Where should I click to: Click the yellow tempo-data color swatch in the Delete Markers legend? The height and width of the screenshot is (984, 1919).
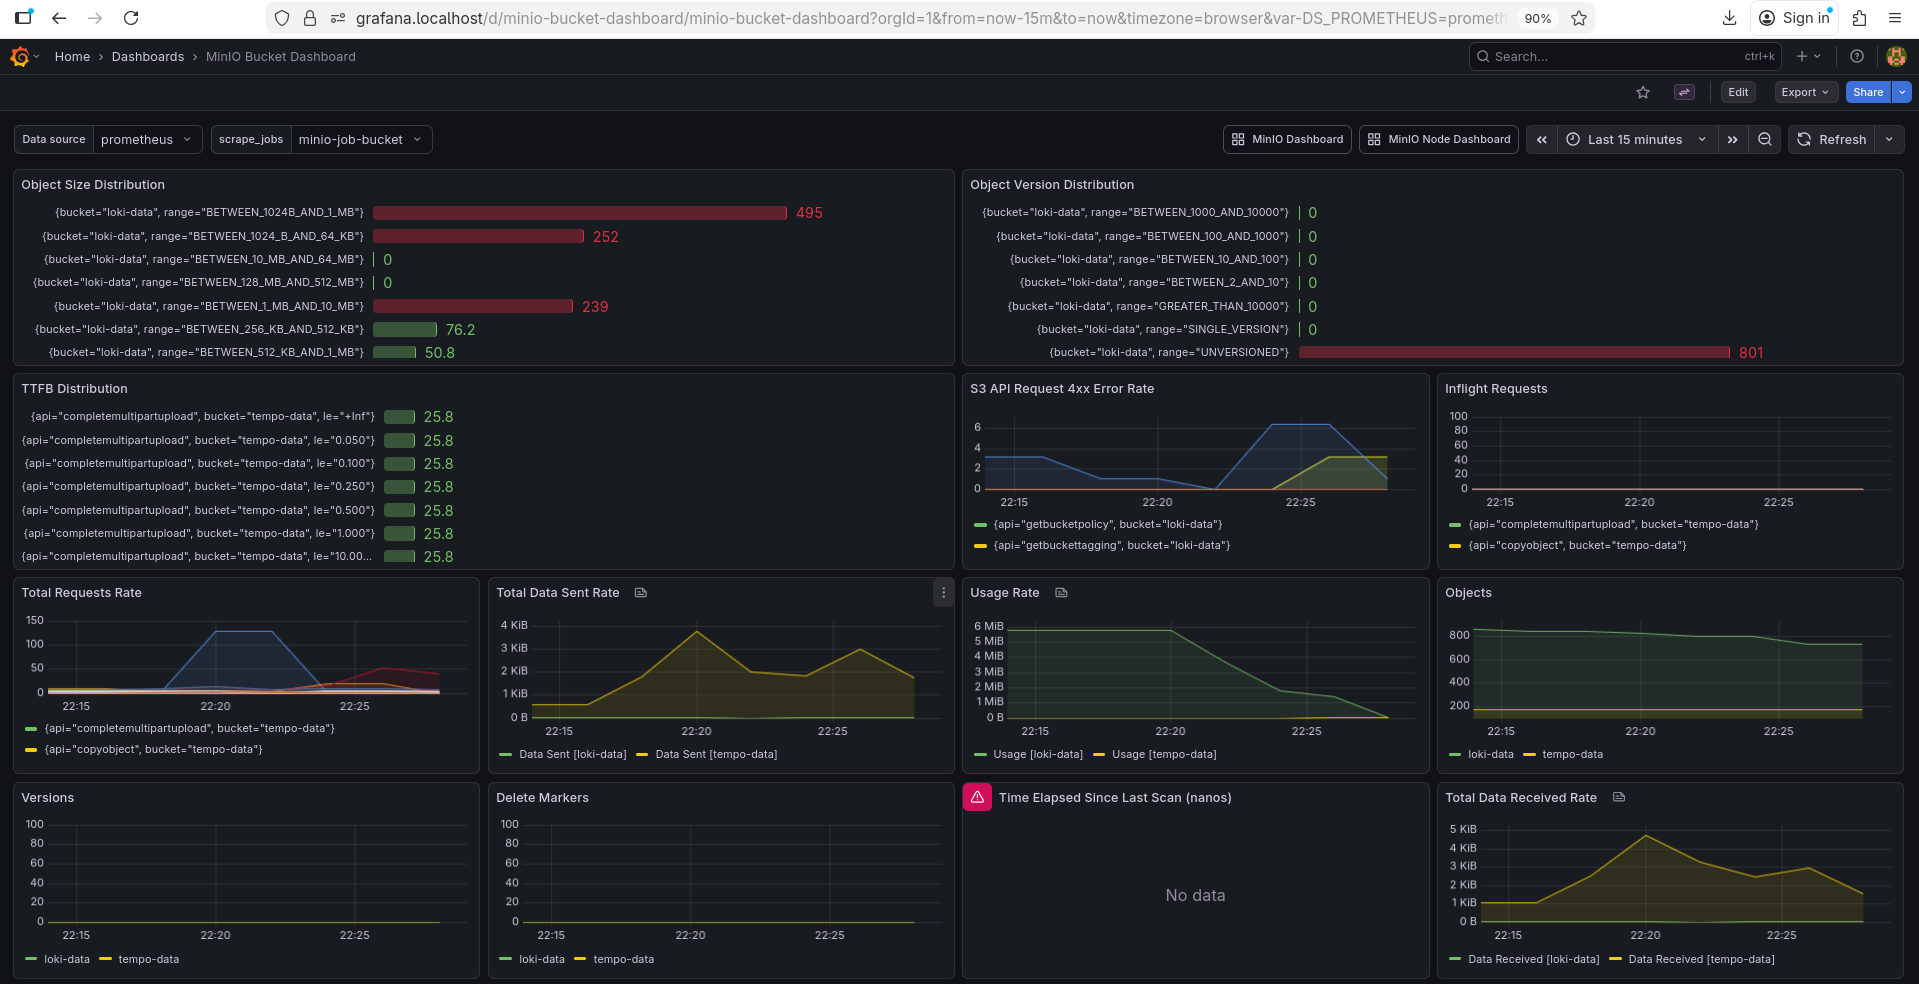(580, 960)
